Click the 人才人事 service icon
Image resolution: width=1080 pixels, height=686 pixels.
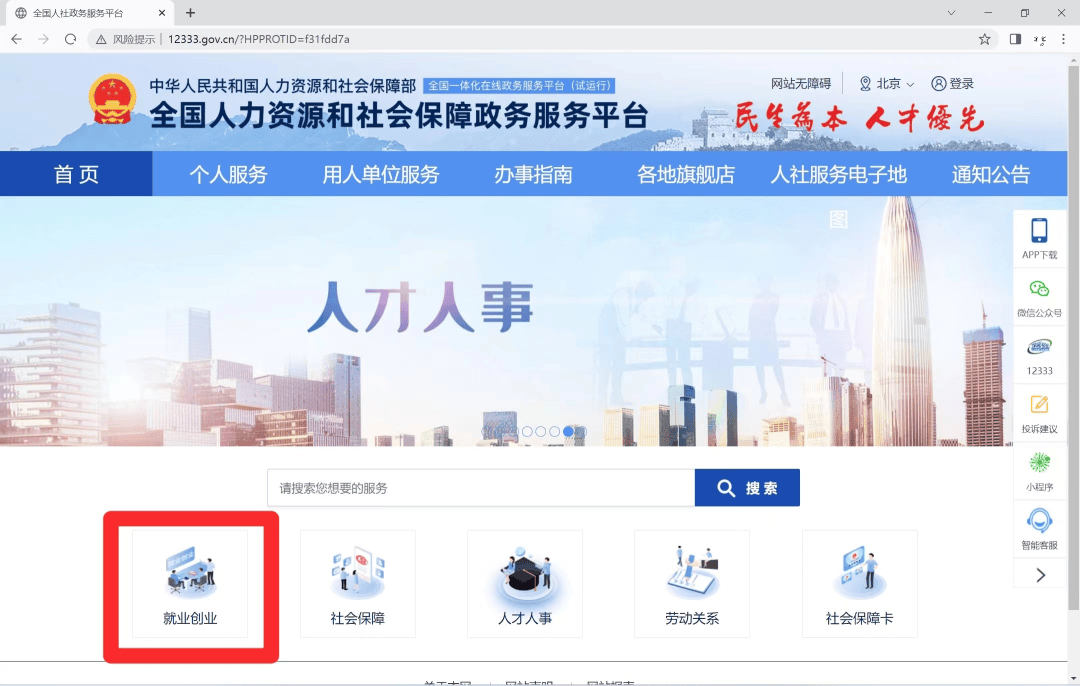[x=524, y=585]
